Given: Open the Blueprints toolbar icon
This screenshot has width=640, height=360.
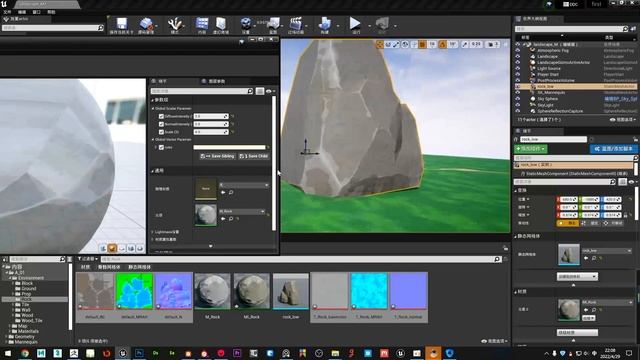Looking at the screenshot, I should point(273,24).
